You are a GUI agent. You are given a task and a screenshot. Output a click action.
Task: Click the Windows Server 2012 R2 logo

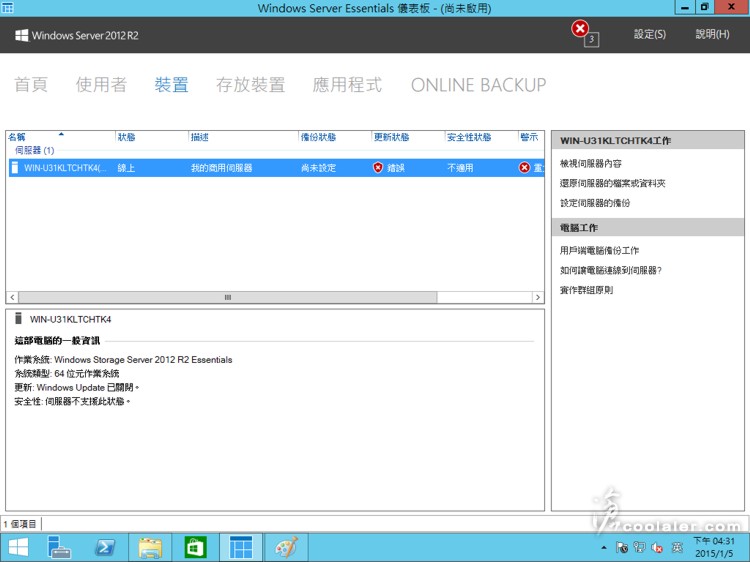tap(77, 35)
